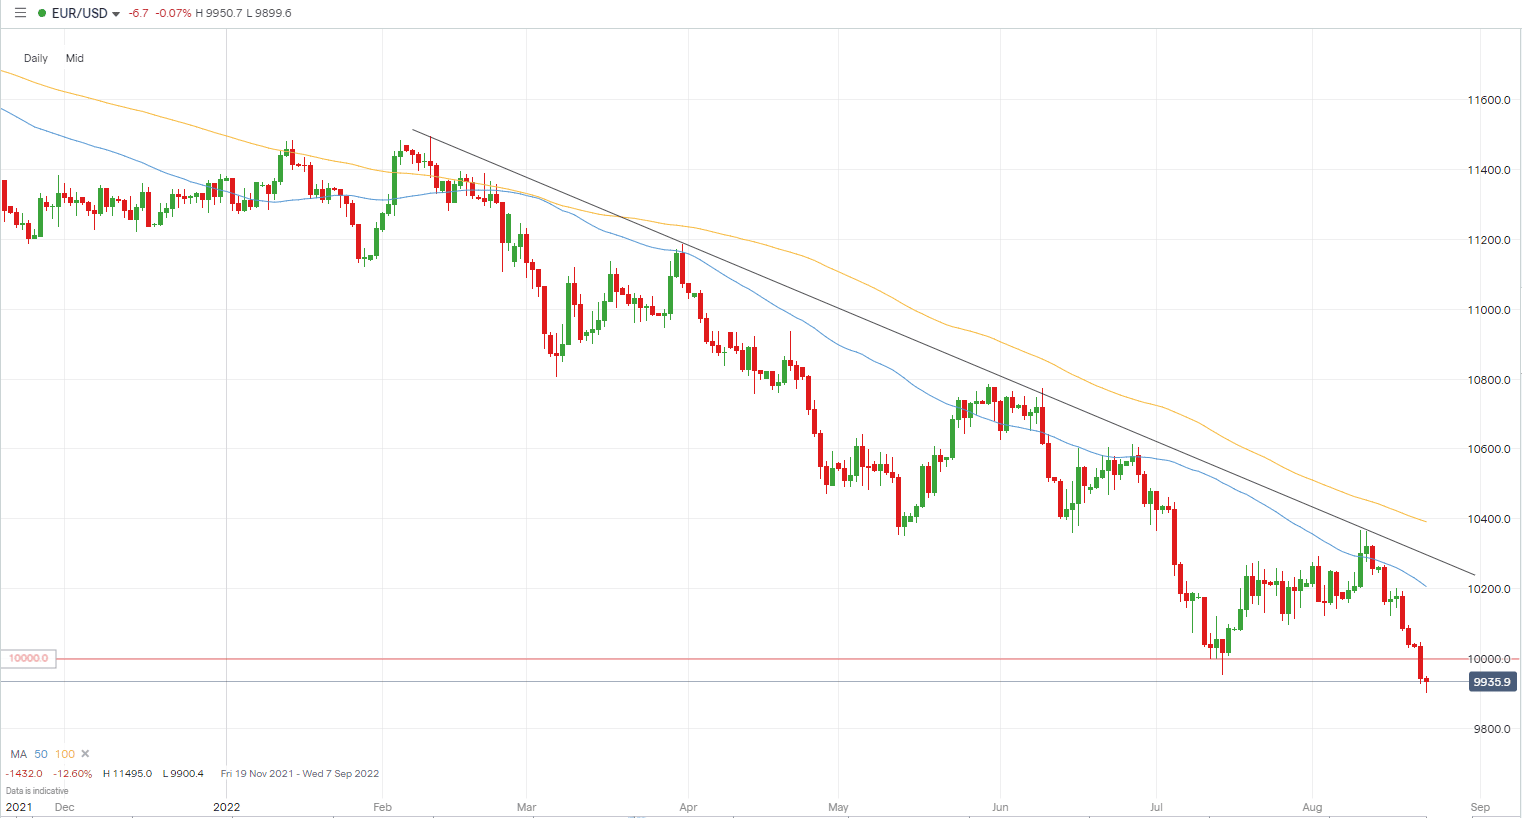Click the H 11495.0 range high

(x=127, y=774)
